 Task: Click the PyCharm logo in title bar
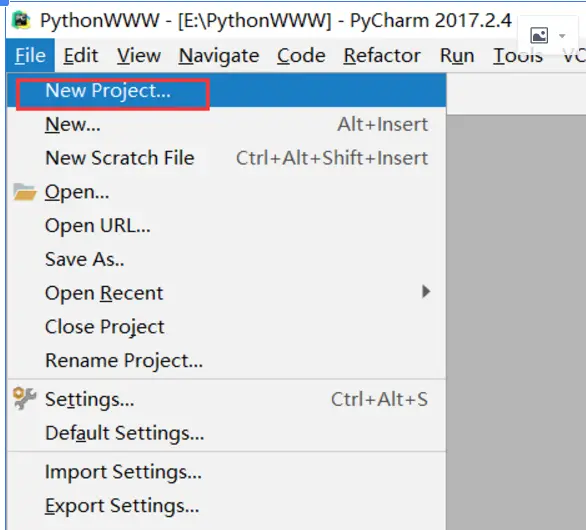[x=21, y=20]
